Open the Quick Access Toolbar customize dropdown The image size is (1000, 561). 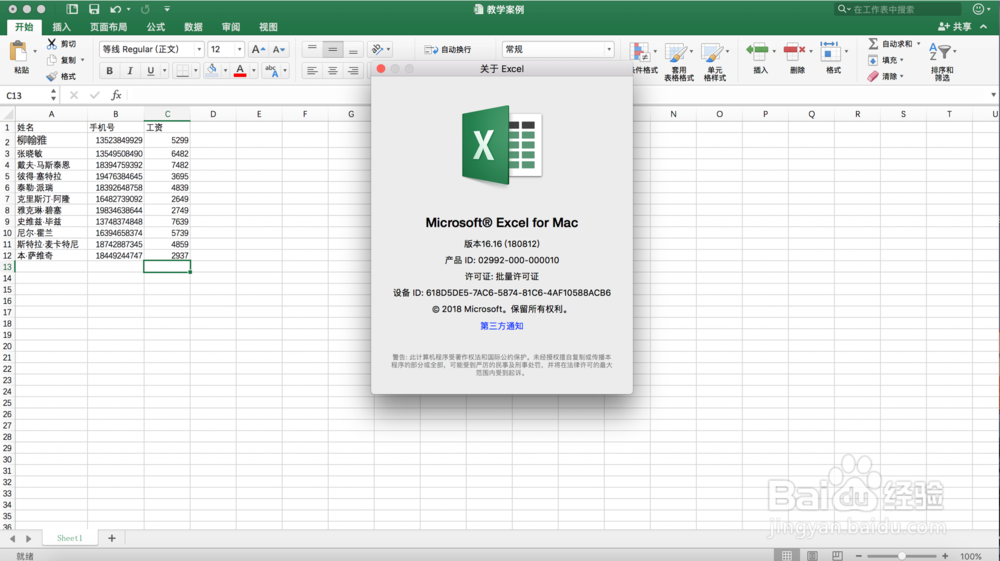[167, 9]
